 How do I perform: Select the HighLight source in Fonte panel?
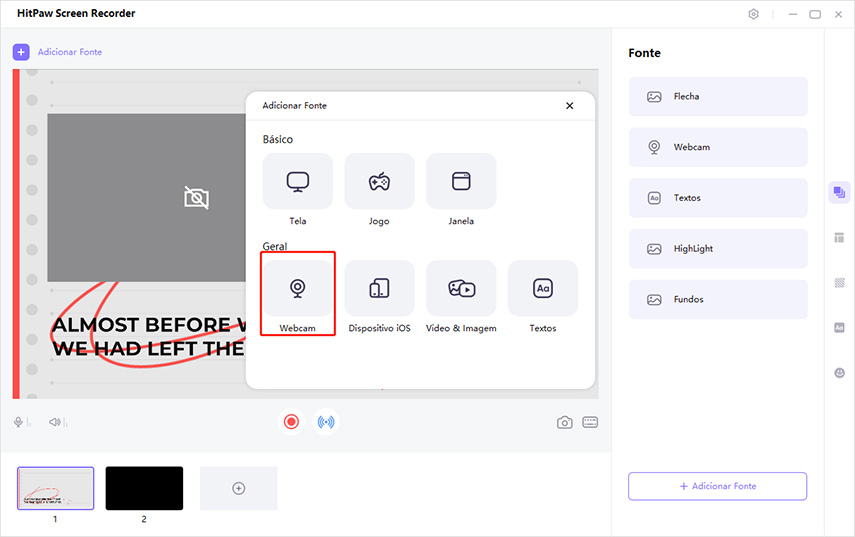(718, 249)
